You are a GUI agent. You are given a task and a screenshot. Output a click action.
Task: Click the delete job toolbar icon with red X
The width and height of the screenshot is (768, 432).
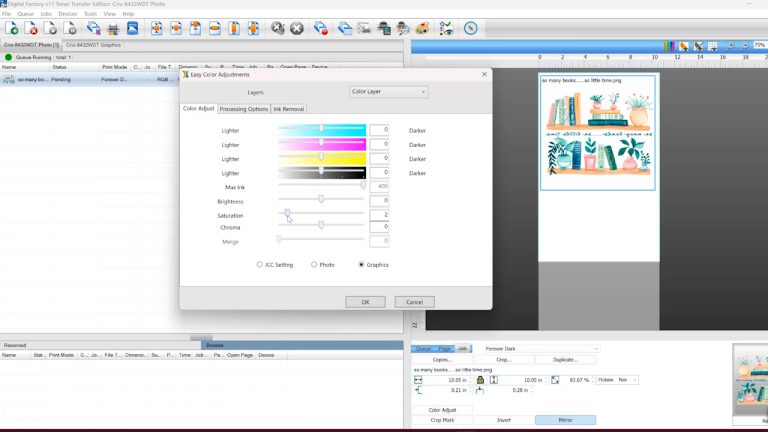click(x=31, y=28)
